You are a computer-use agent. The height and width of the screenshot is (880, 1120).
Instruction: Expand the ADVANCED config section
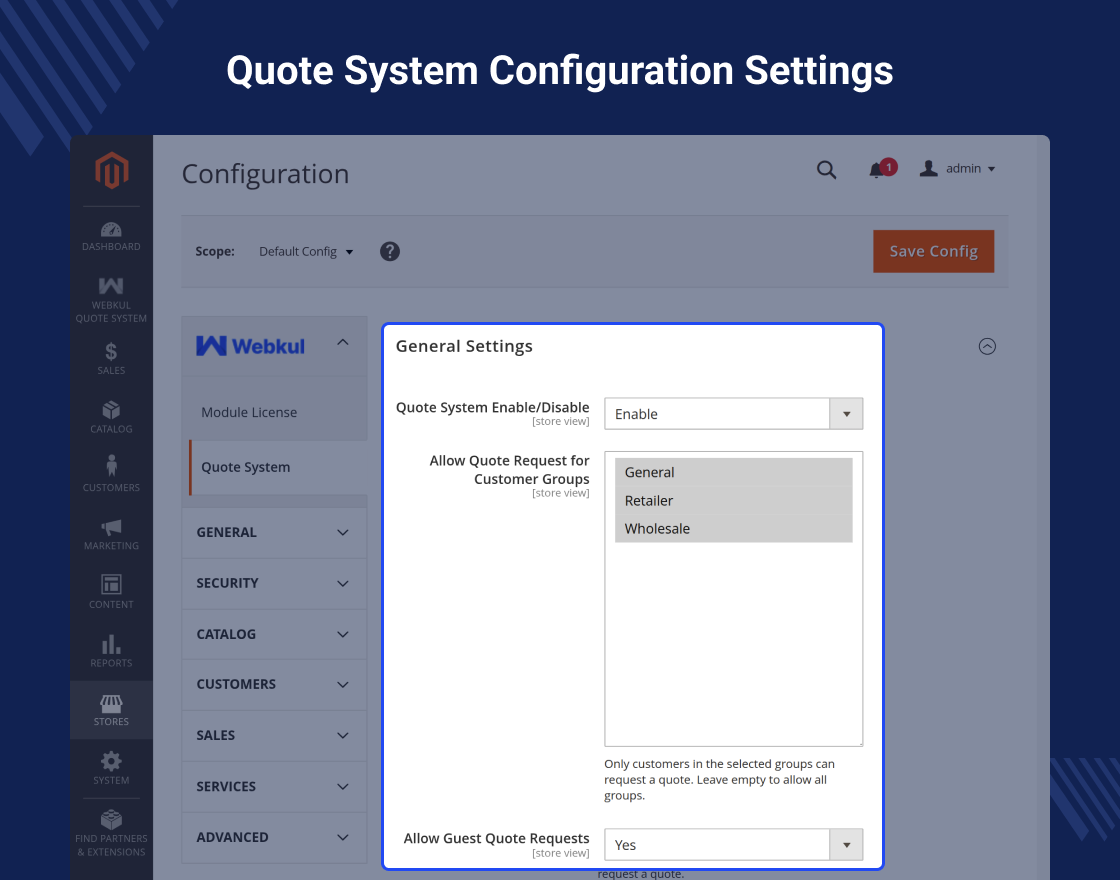274,837
